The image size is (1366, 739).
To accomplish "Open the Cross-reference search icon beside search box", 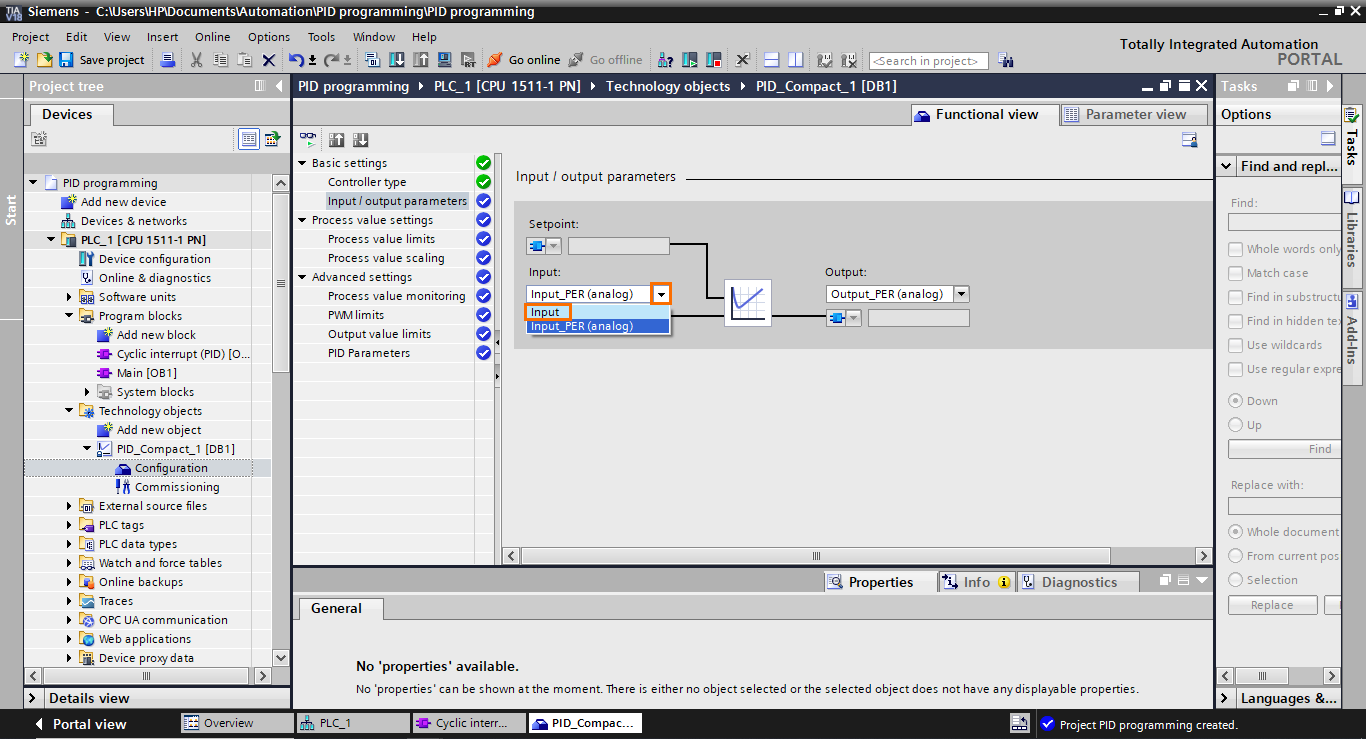I will tap(1006, 61).
